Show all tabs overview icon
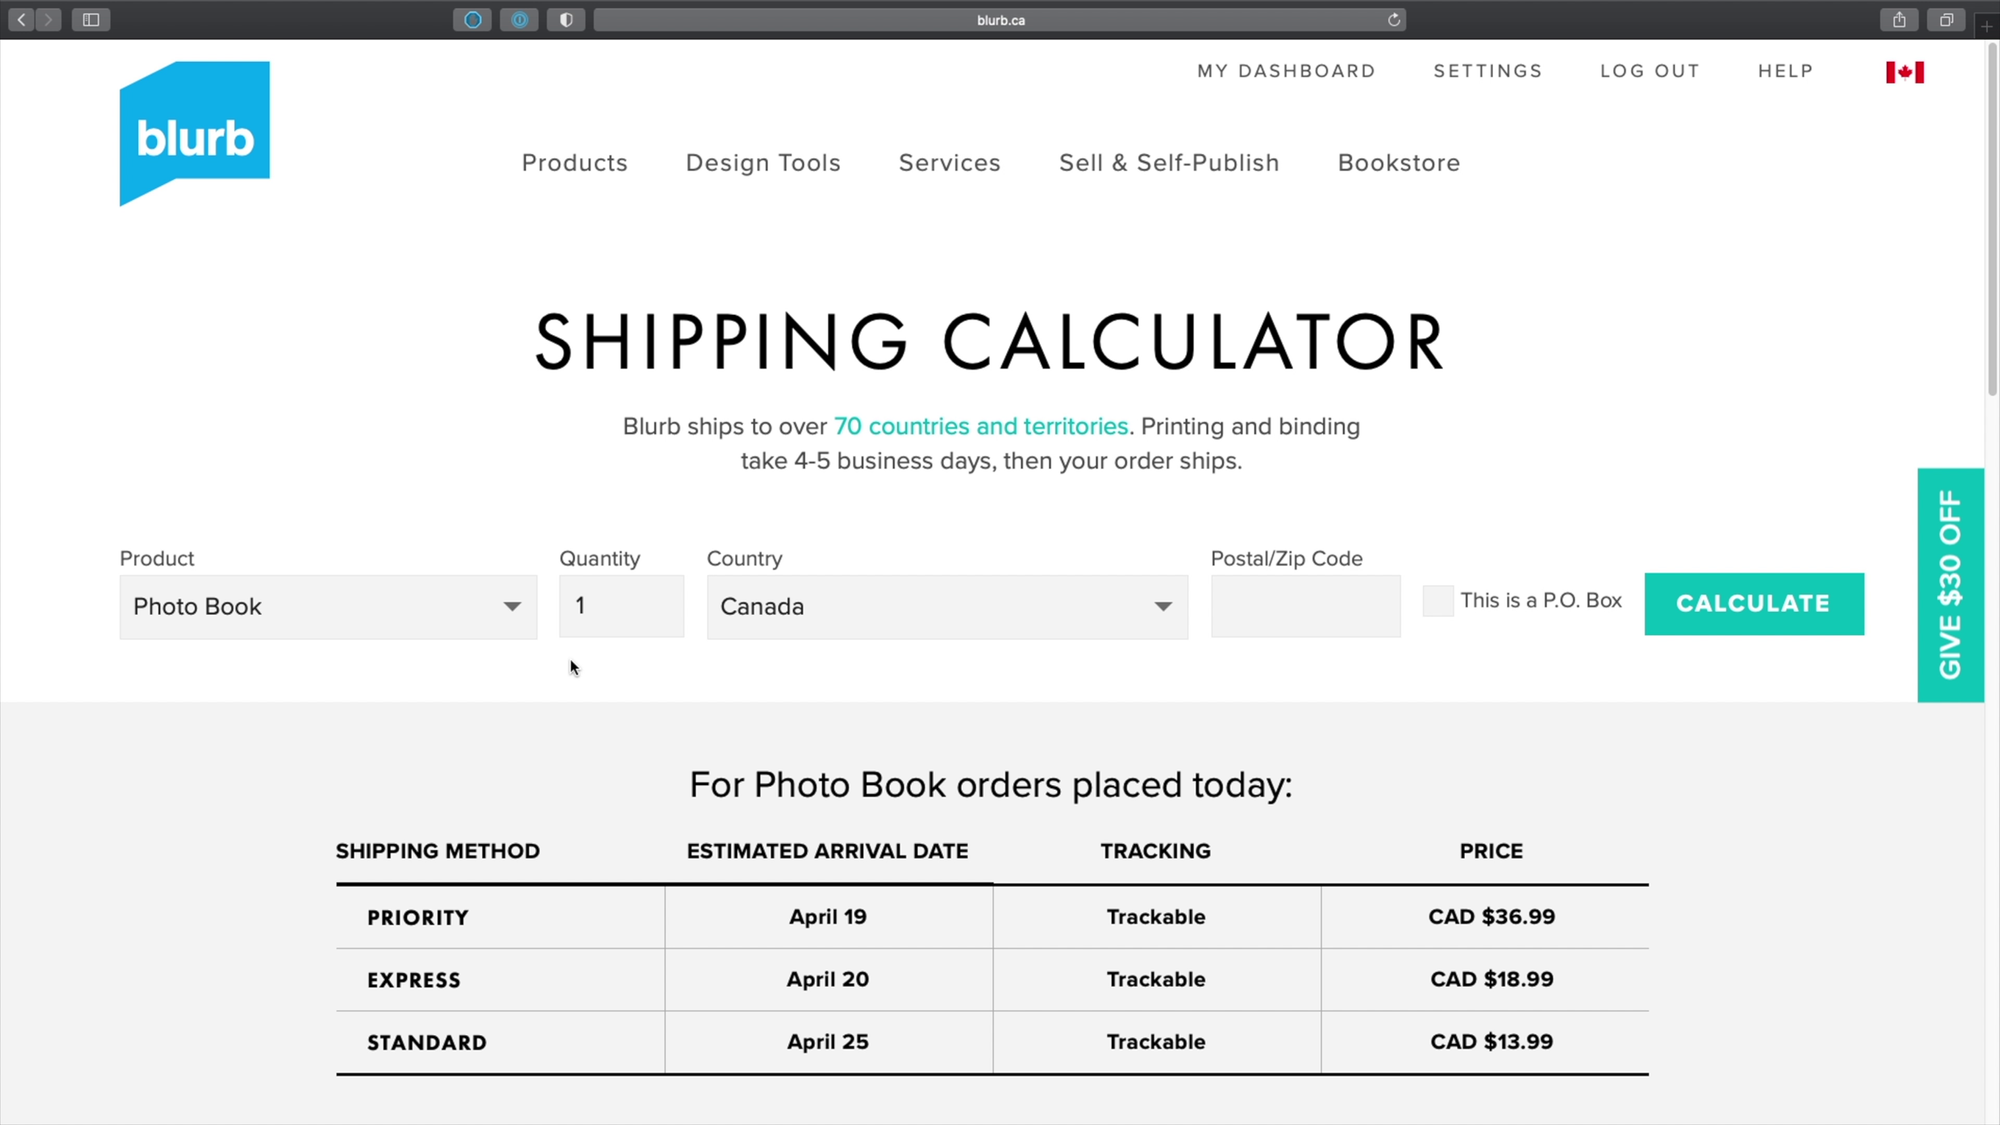 pos(1946,19)
